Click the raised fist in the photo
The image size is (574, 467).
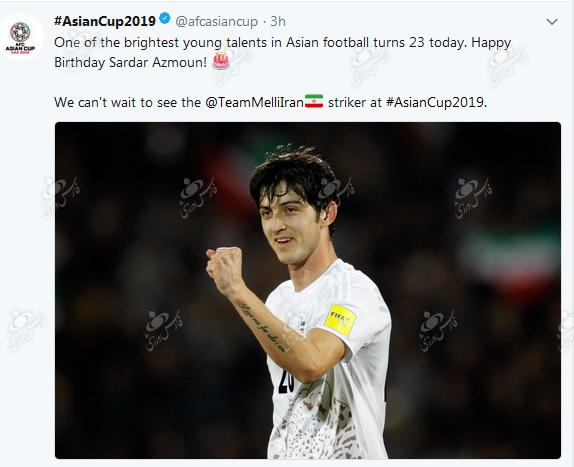225,270
